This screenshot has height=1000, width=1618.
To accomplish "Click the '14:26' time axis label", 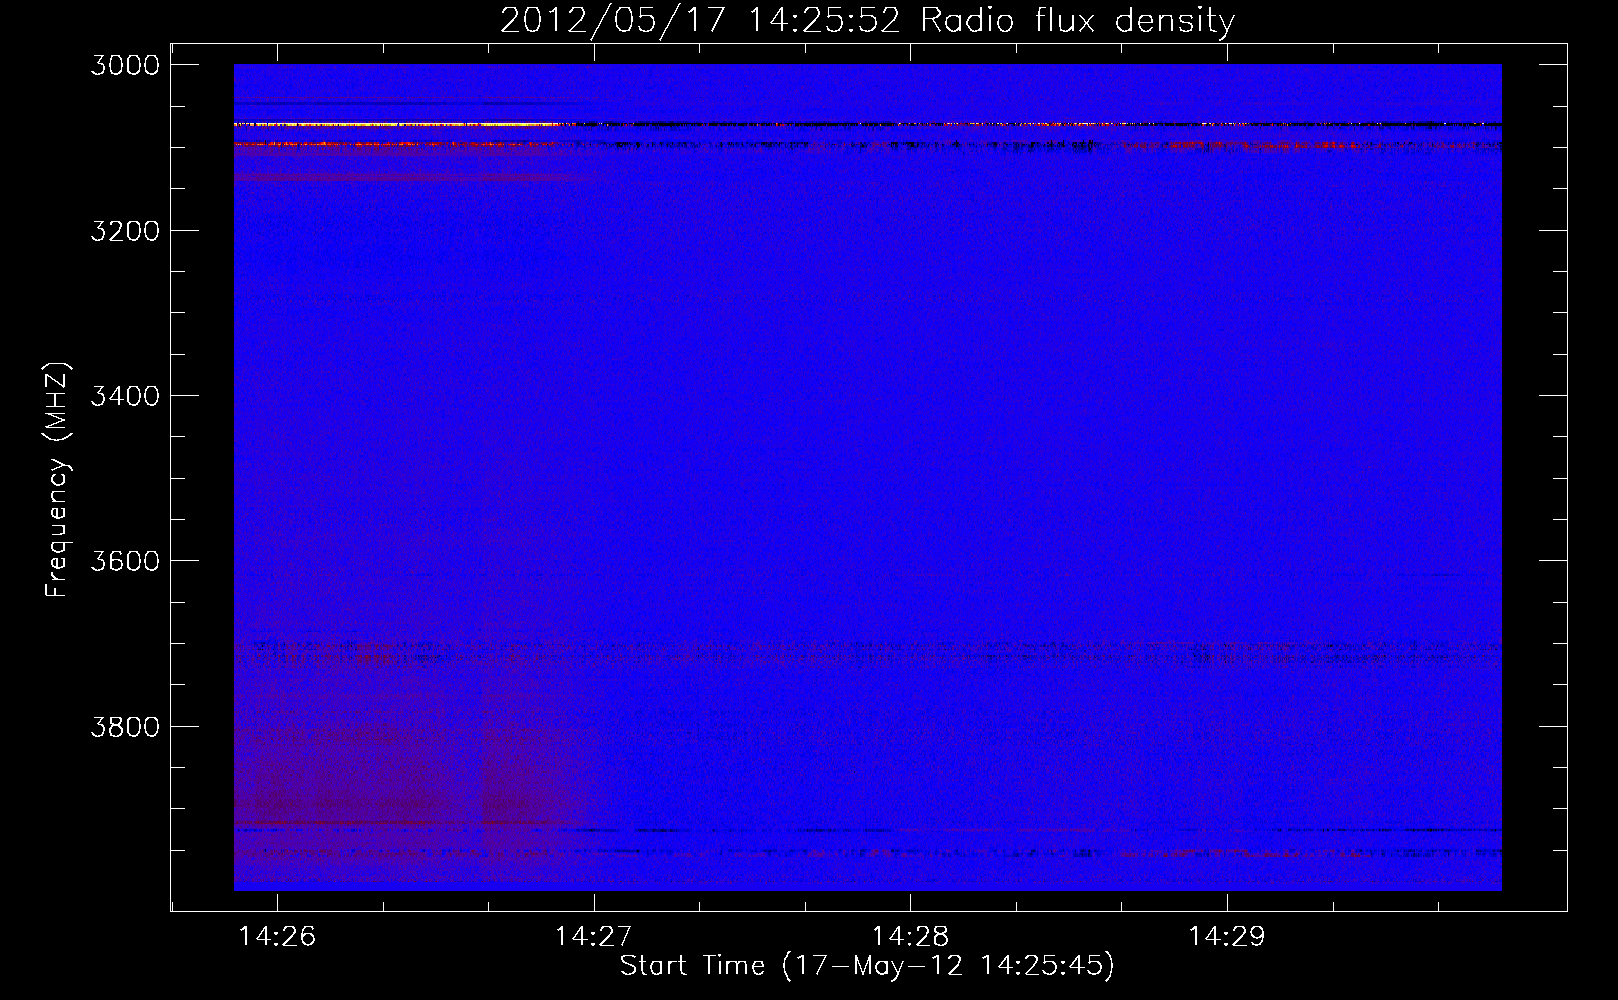I will coord(277,936).
